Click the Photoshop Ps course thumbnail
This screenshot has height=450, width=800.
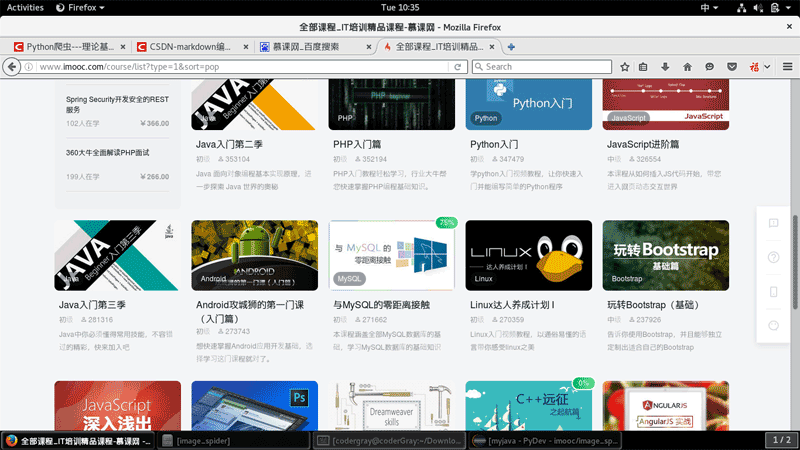(255, 406)
